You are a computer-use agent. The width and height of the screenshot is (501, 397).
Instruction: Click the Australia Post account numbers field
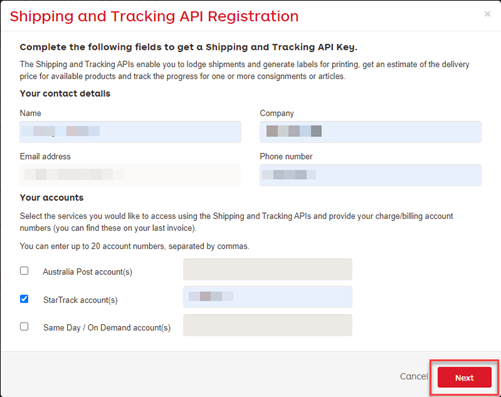(268, 269)
